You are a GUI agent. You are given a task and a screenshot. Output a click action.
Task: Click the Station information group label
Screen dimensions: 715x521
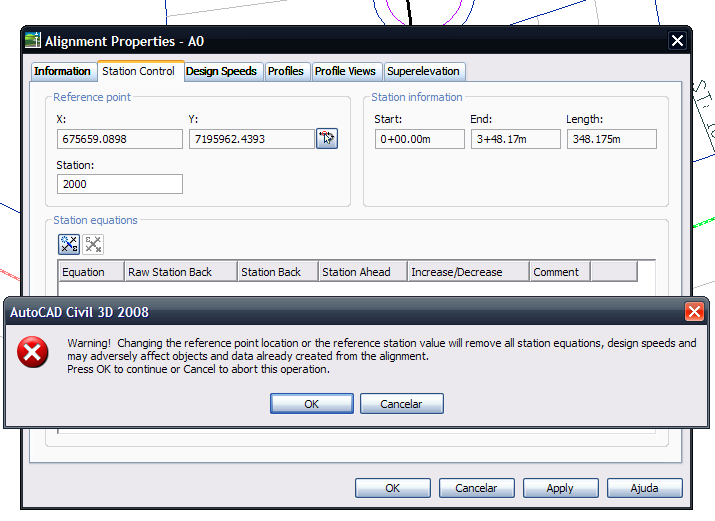pos(417,97)
